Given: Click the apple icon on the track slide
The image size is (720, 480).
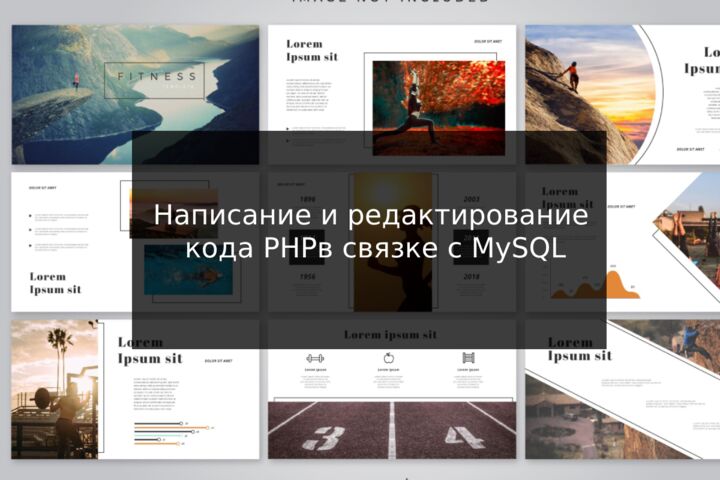Looking at the screenshot, I should pos(389,357).
